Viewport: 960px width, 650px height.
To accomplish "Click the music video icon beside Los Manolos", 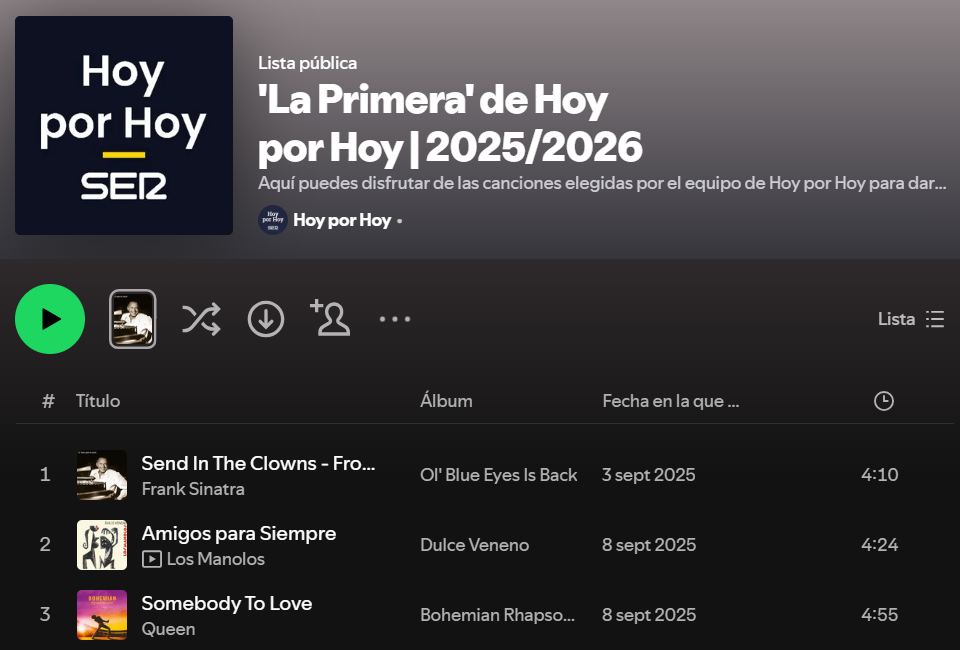I will tap(152, 559).
